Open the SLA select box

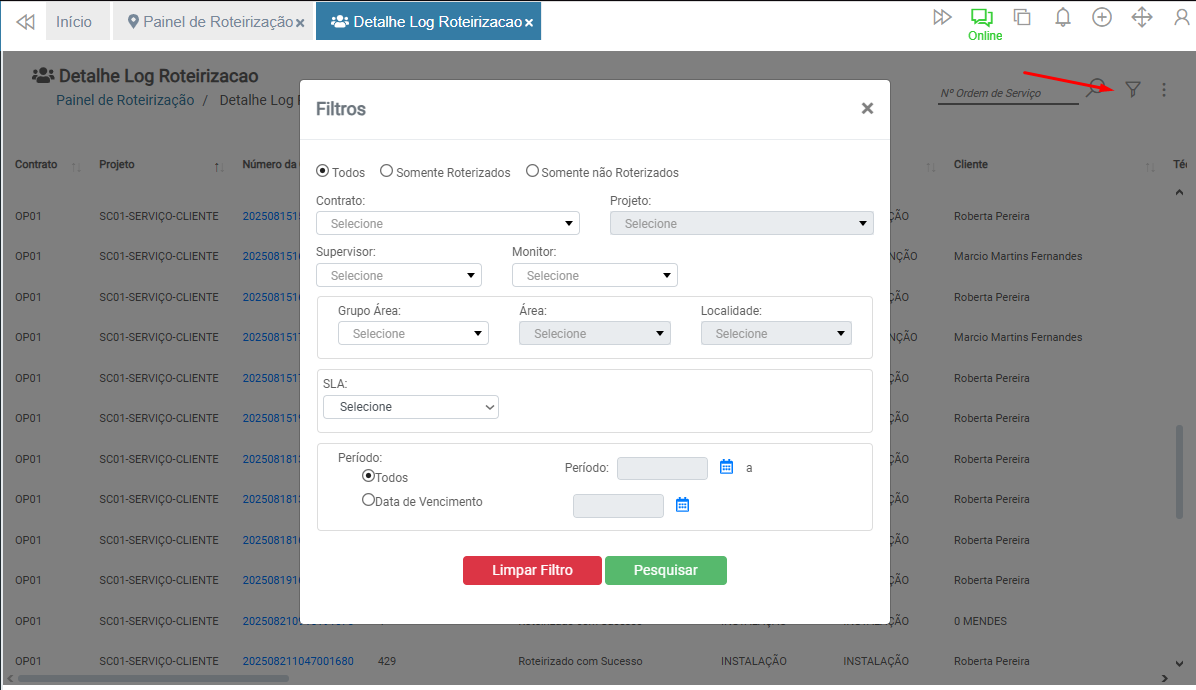[x=410, y=407]
